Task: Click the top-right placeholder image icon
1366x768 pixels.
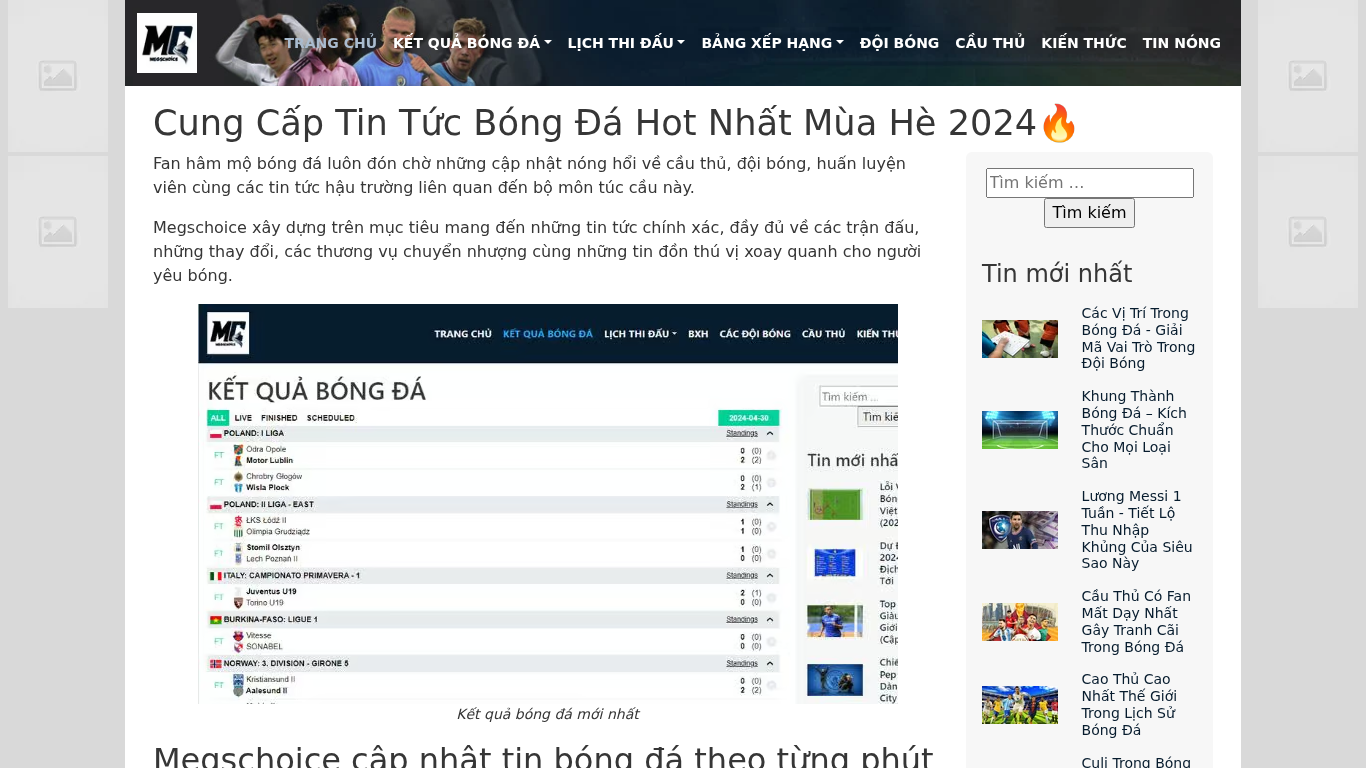Action: click(1308, 76)
